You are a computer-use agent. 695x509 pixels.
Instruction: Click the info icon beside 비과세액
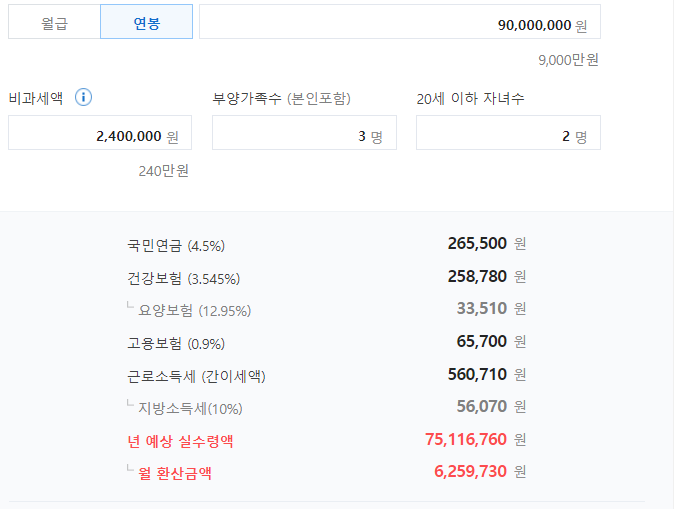[84, 98]
